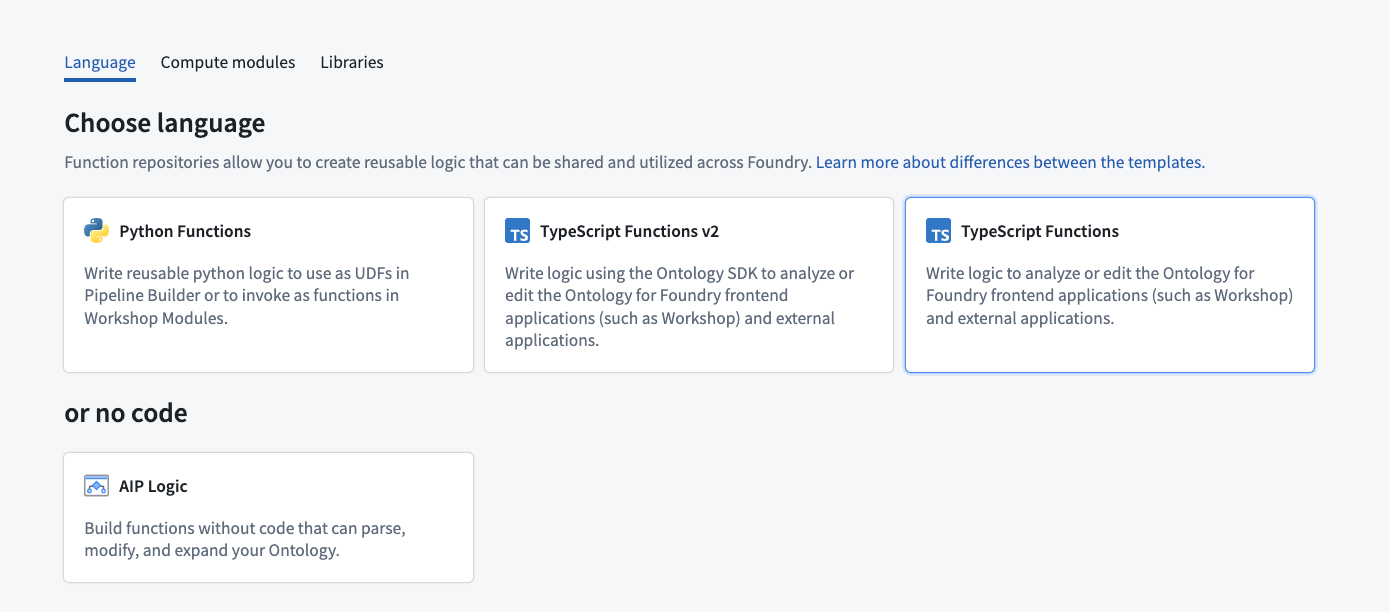Viewport: 1389px width, 612px height.
Task: Click the Python Functions description text
Action: [247, 295]
